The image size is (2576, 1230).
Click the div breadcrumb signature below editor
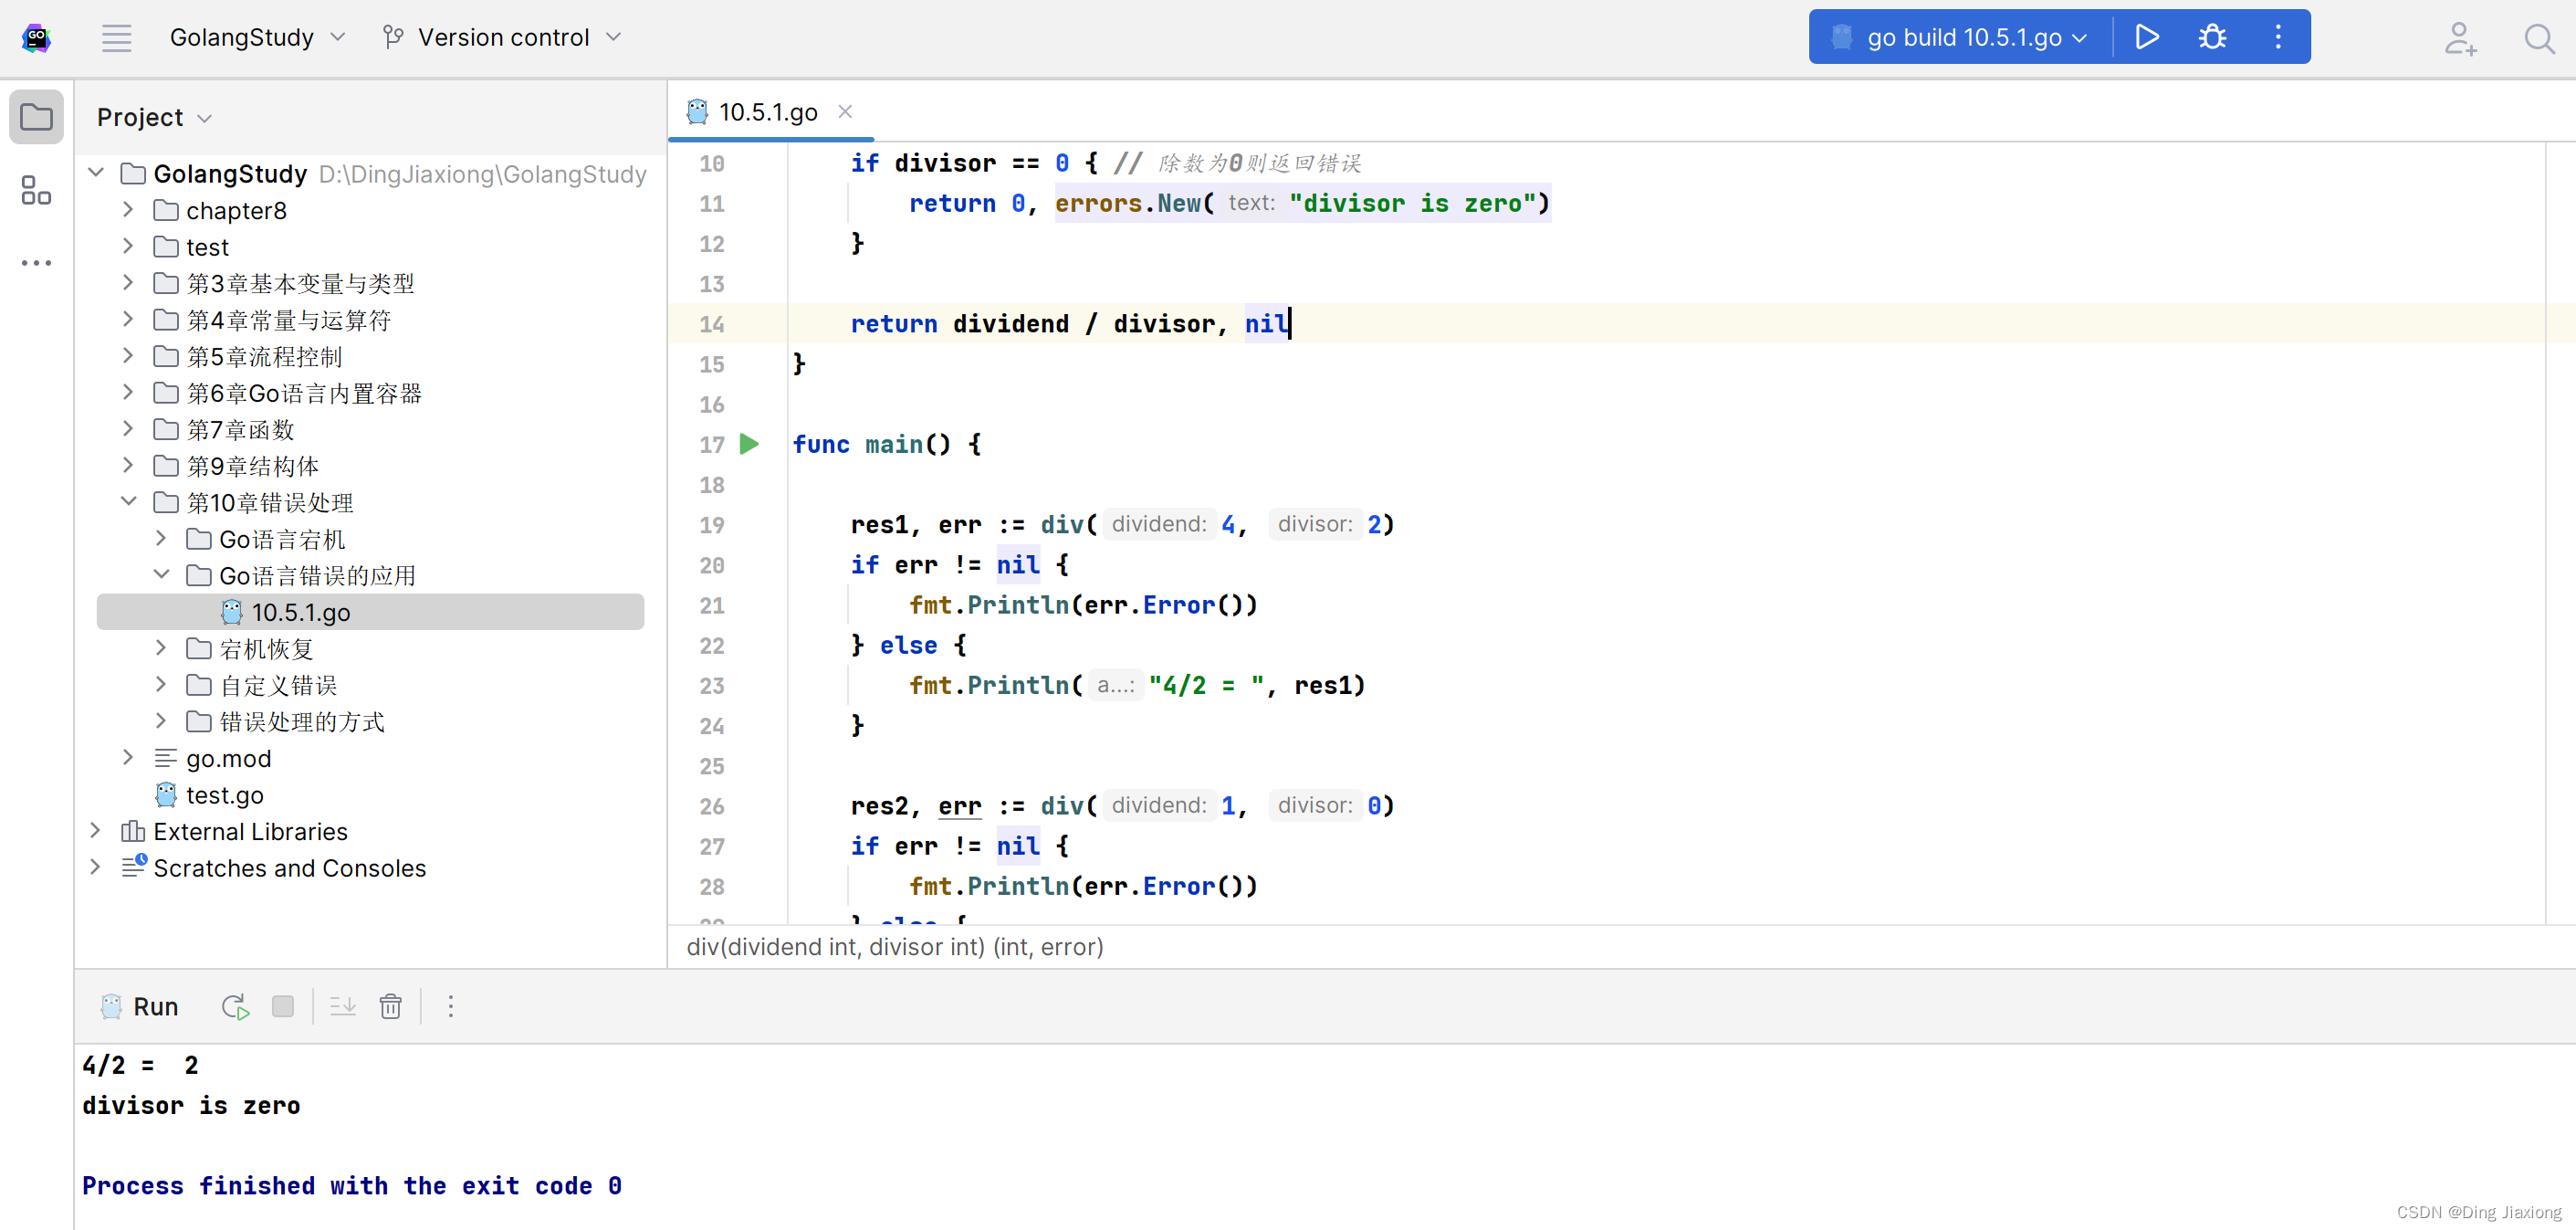tap(894, 947)
